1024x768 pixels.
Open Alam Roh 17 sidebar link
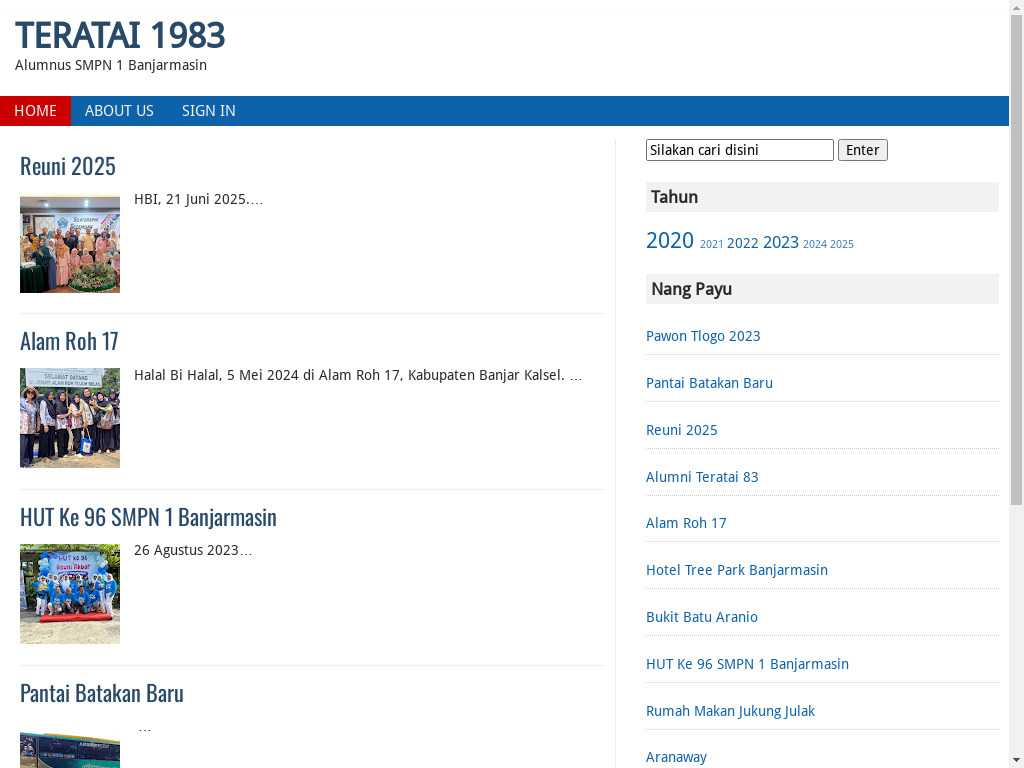tap(686, 523)
